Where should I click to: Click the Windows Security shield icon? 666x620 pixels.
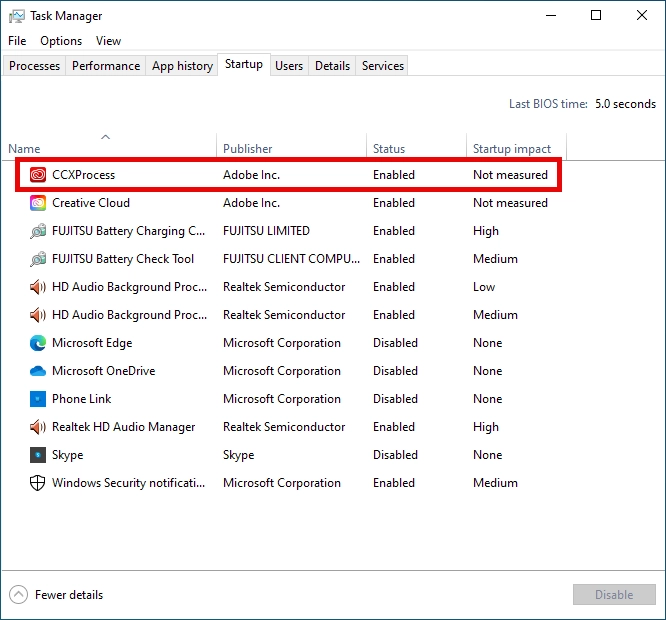click(38, 483)
